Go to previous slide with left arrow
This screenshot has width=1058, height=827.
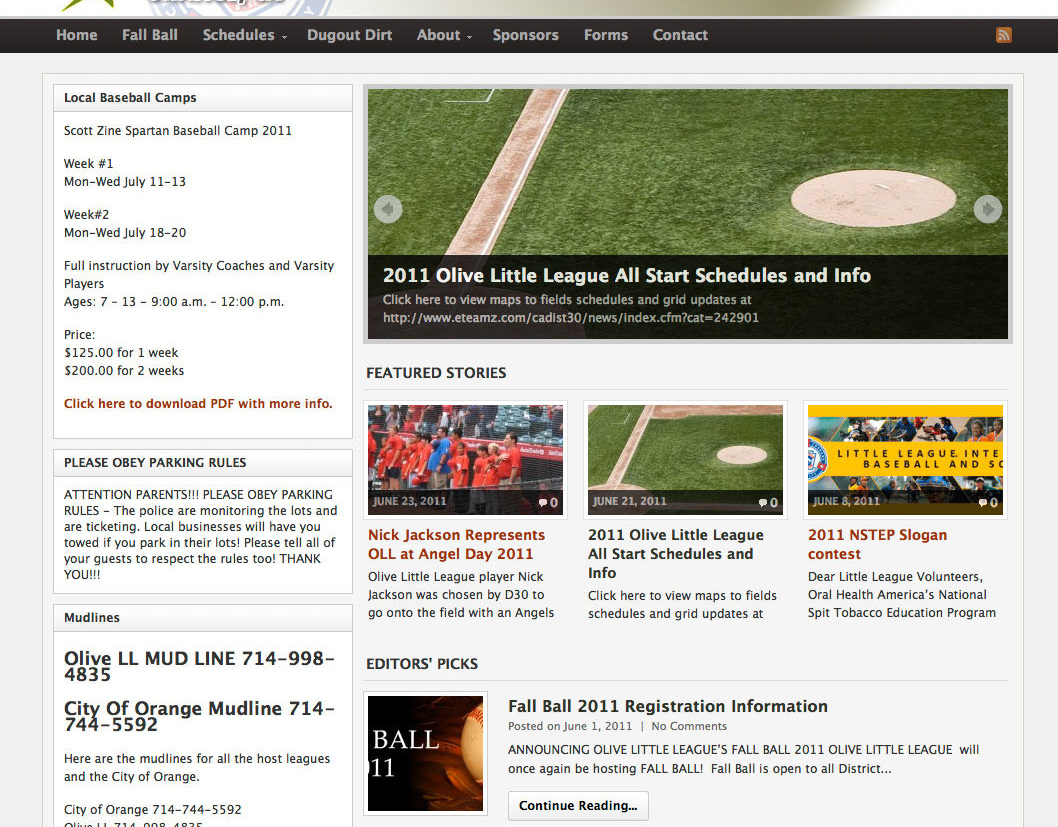tap(388, 209)
